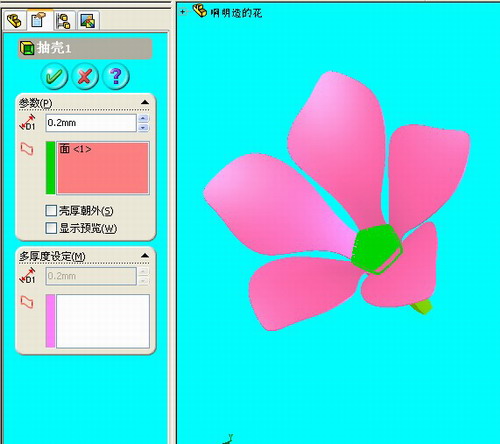Switch to the PropertyManager tab

(39, 20)
